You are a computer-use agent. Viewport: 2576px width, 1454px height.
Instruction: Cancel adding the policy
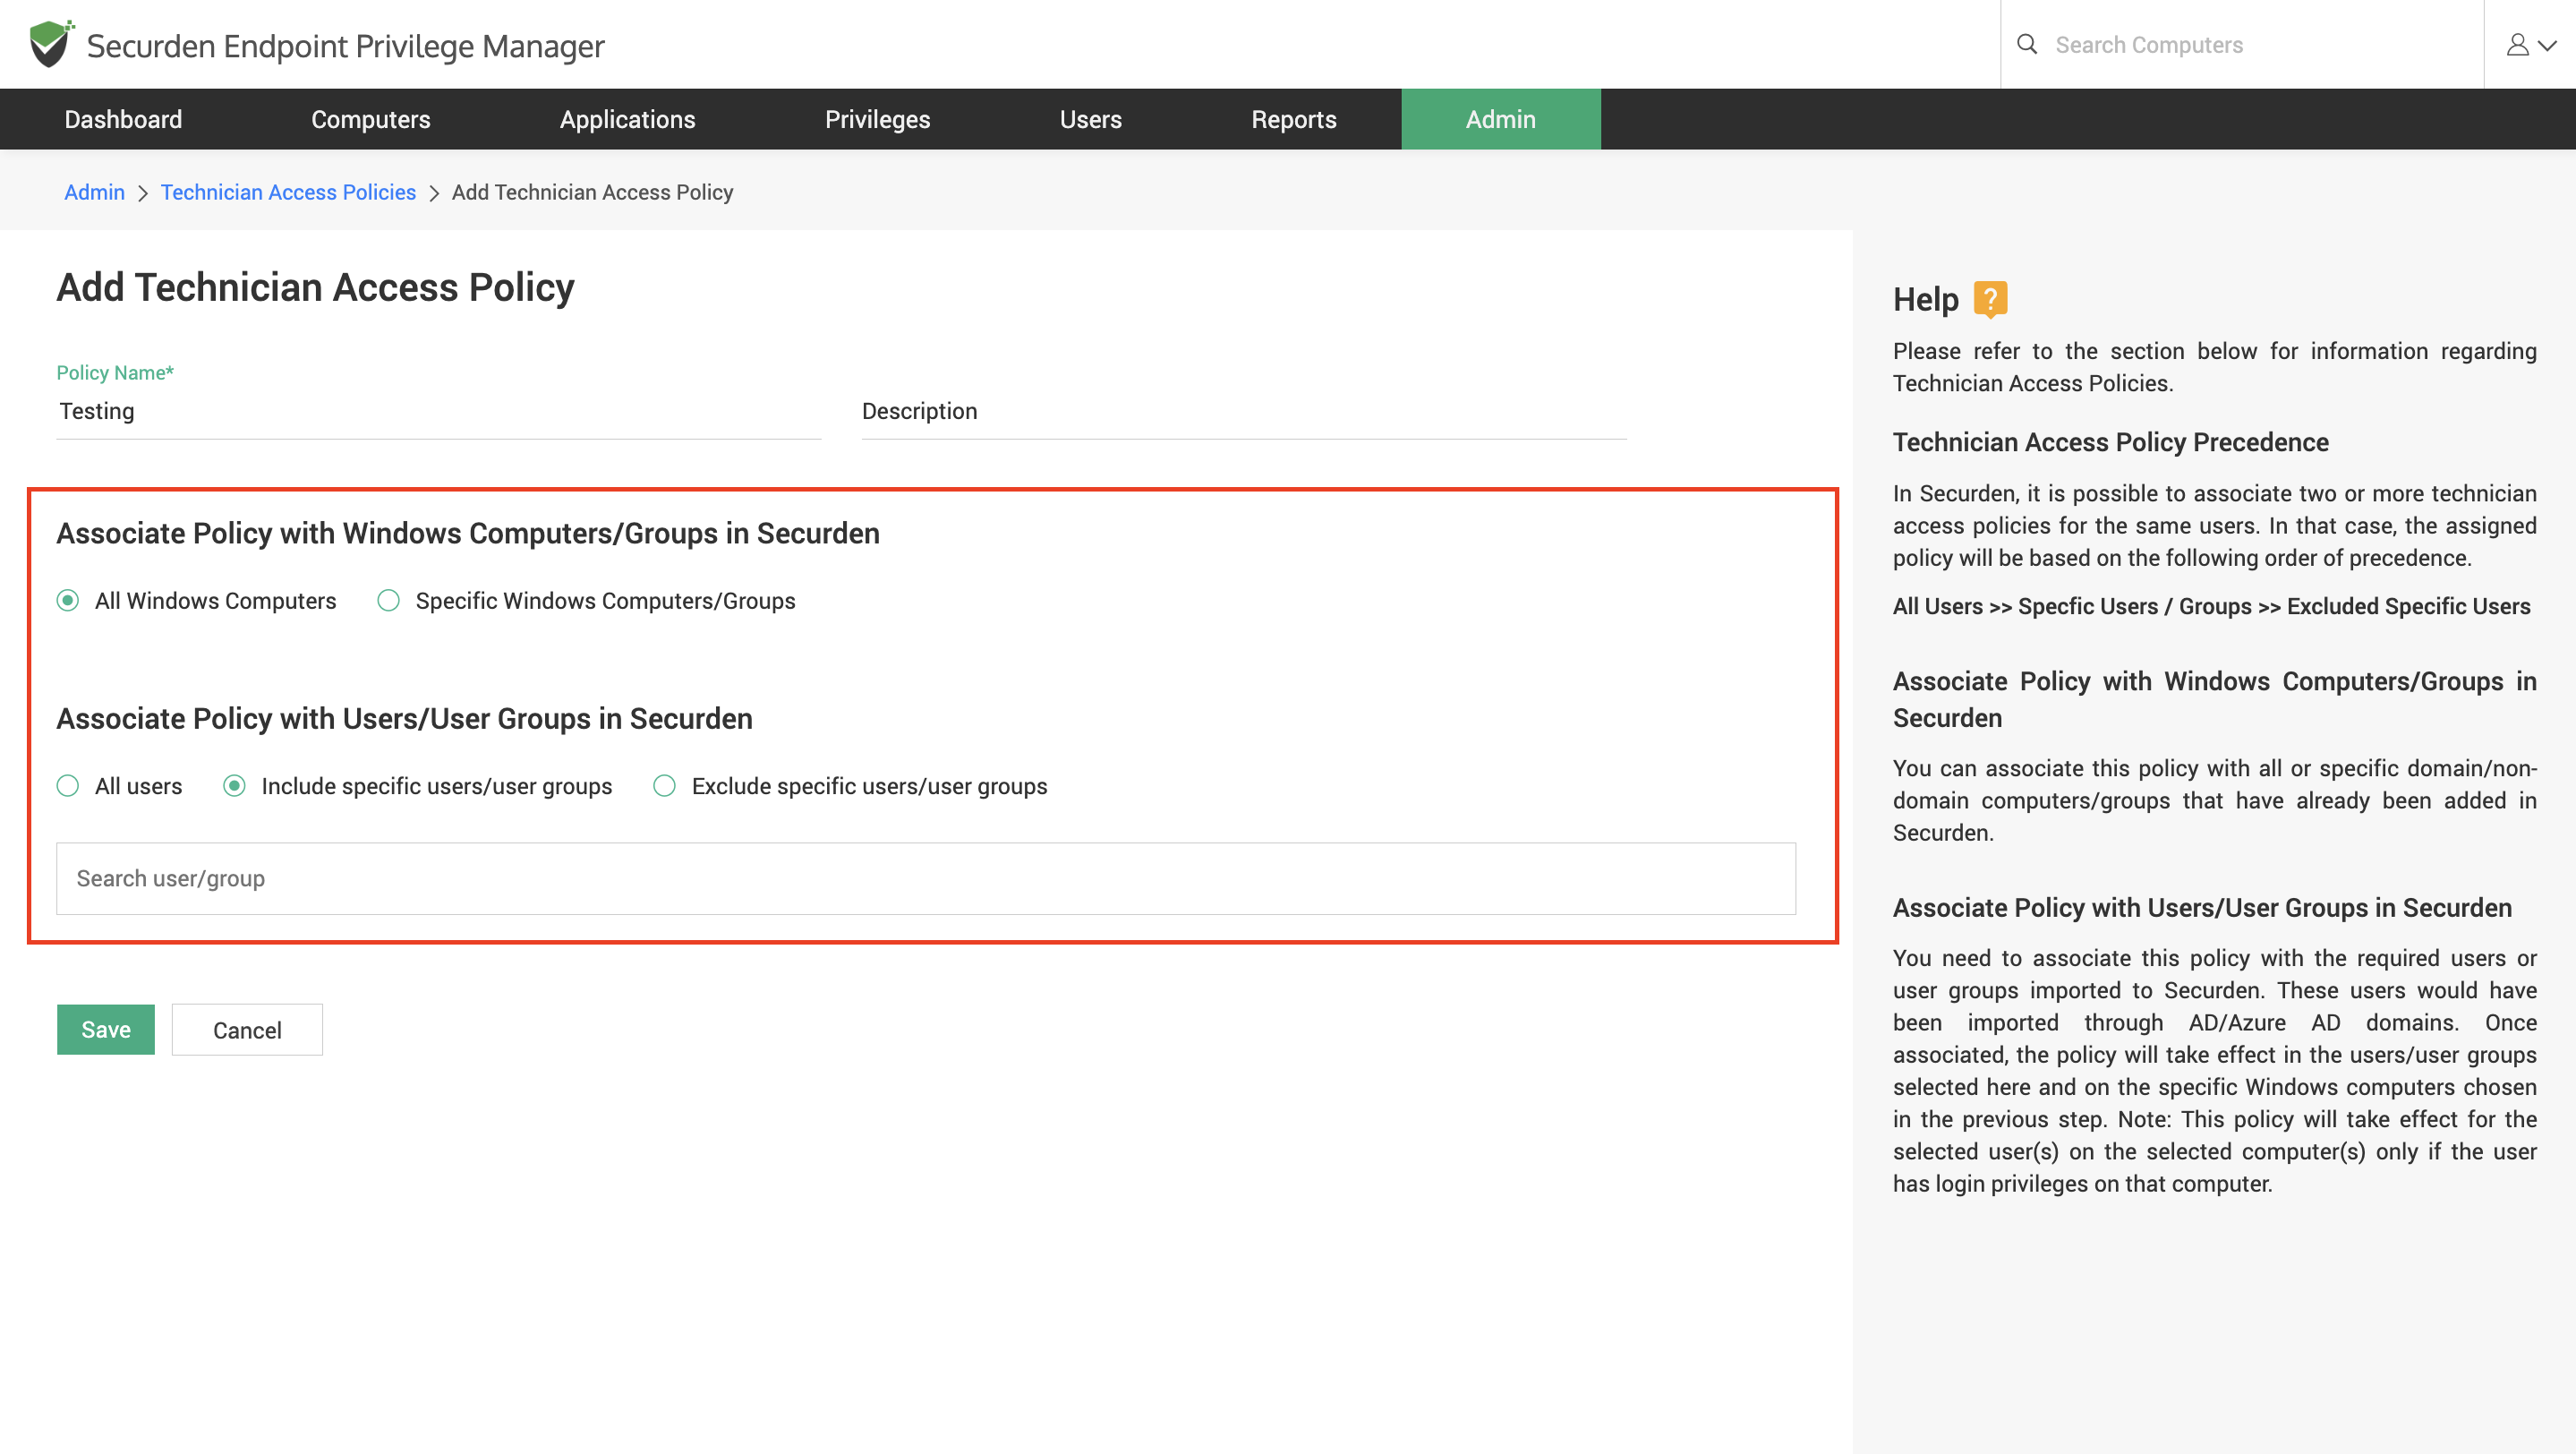(247, 1029)
